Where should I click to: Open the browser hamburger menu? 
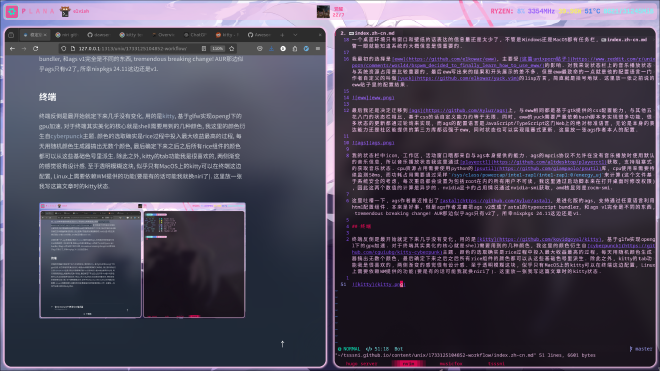(x=318, y=49)
